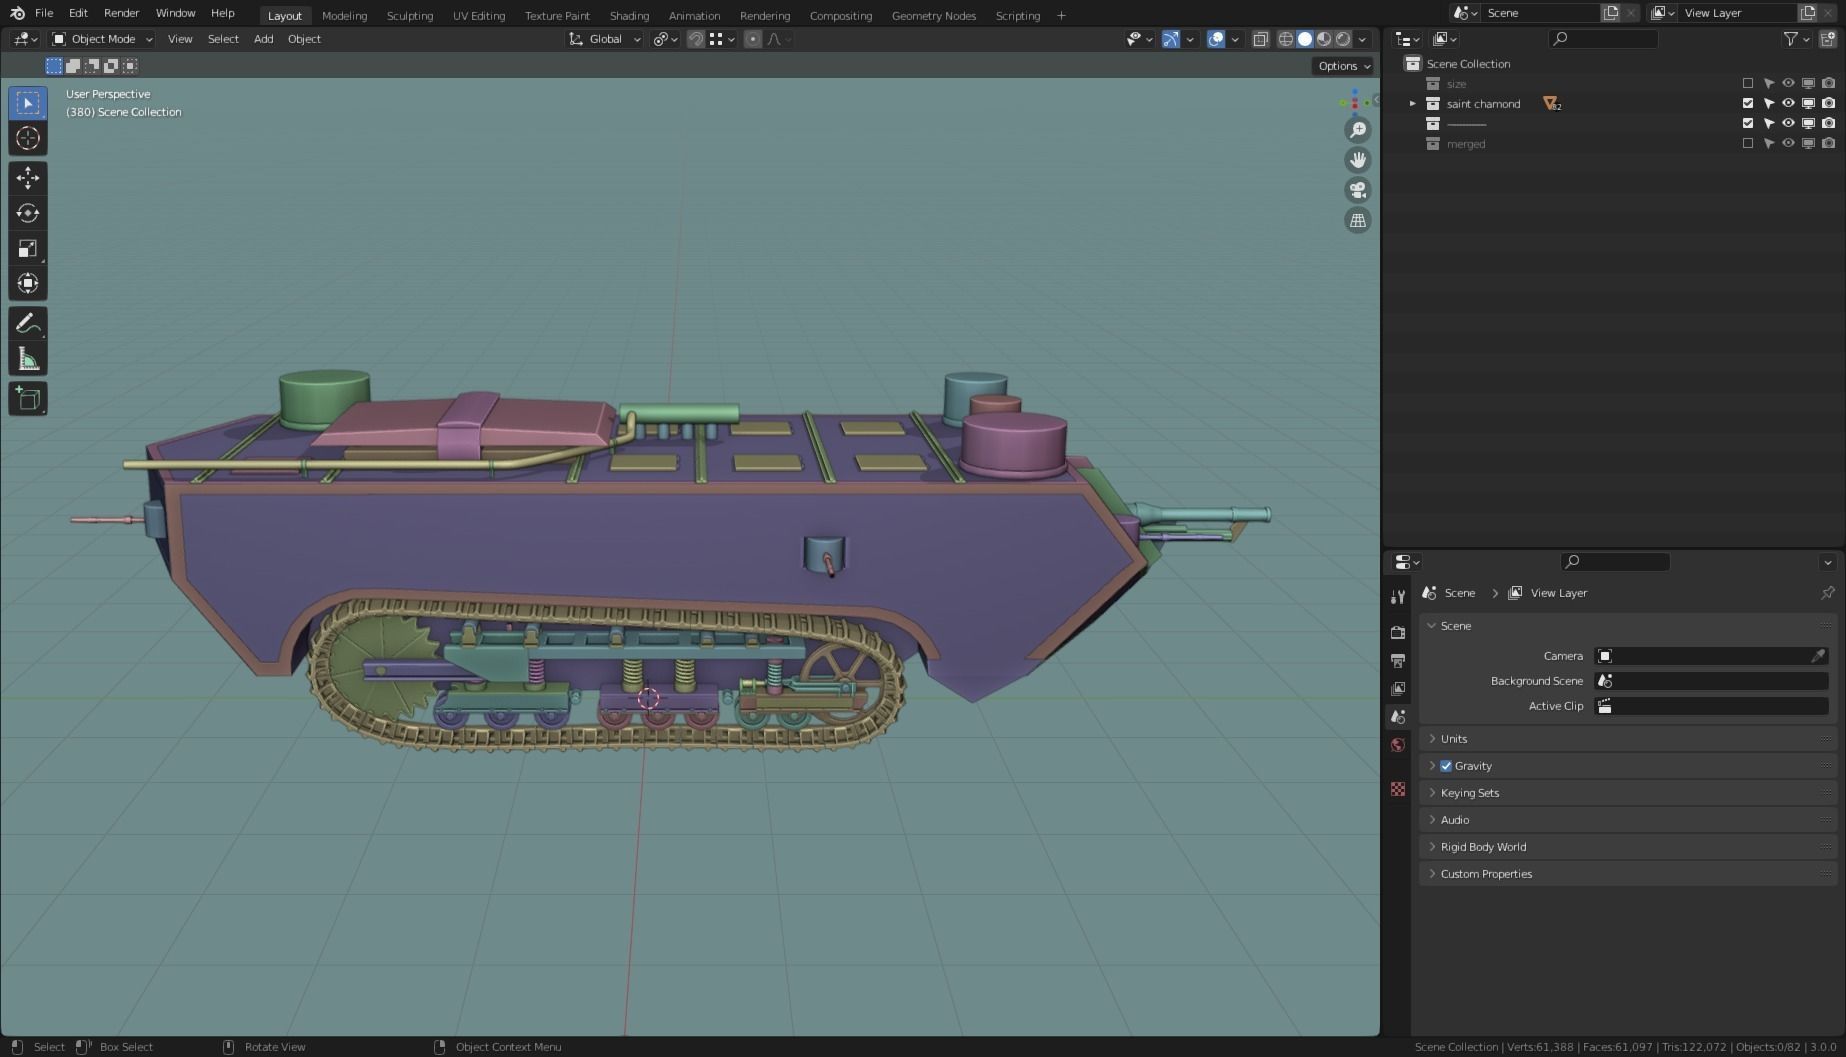Select the Annotate tool

(28, 324)
